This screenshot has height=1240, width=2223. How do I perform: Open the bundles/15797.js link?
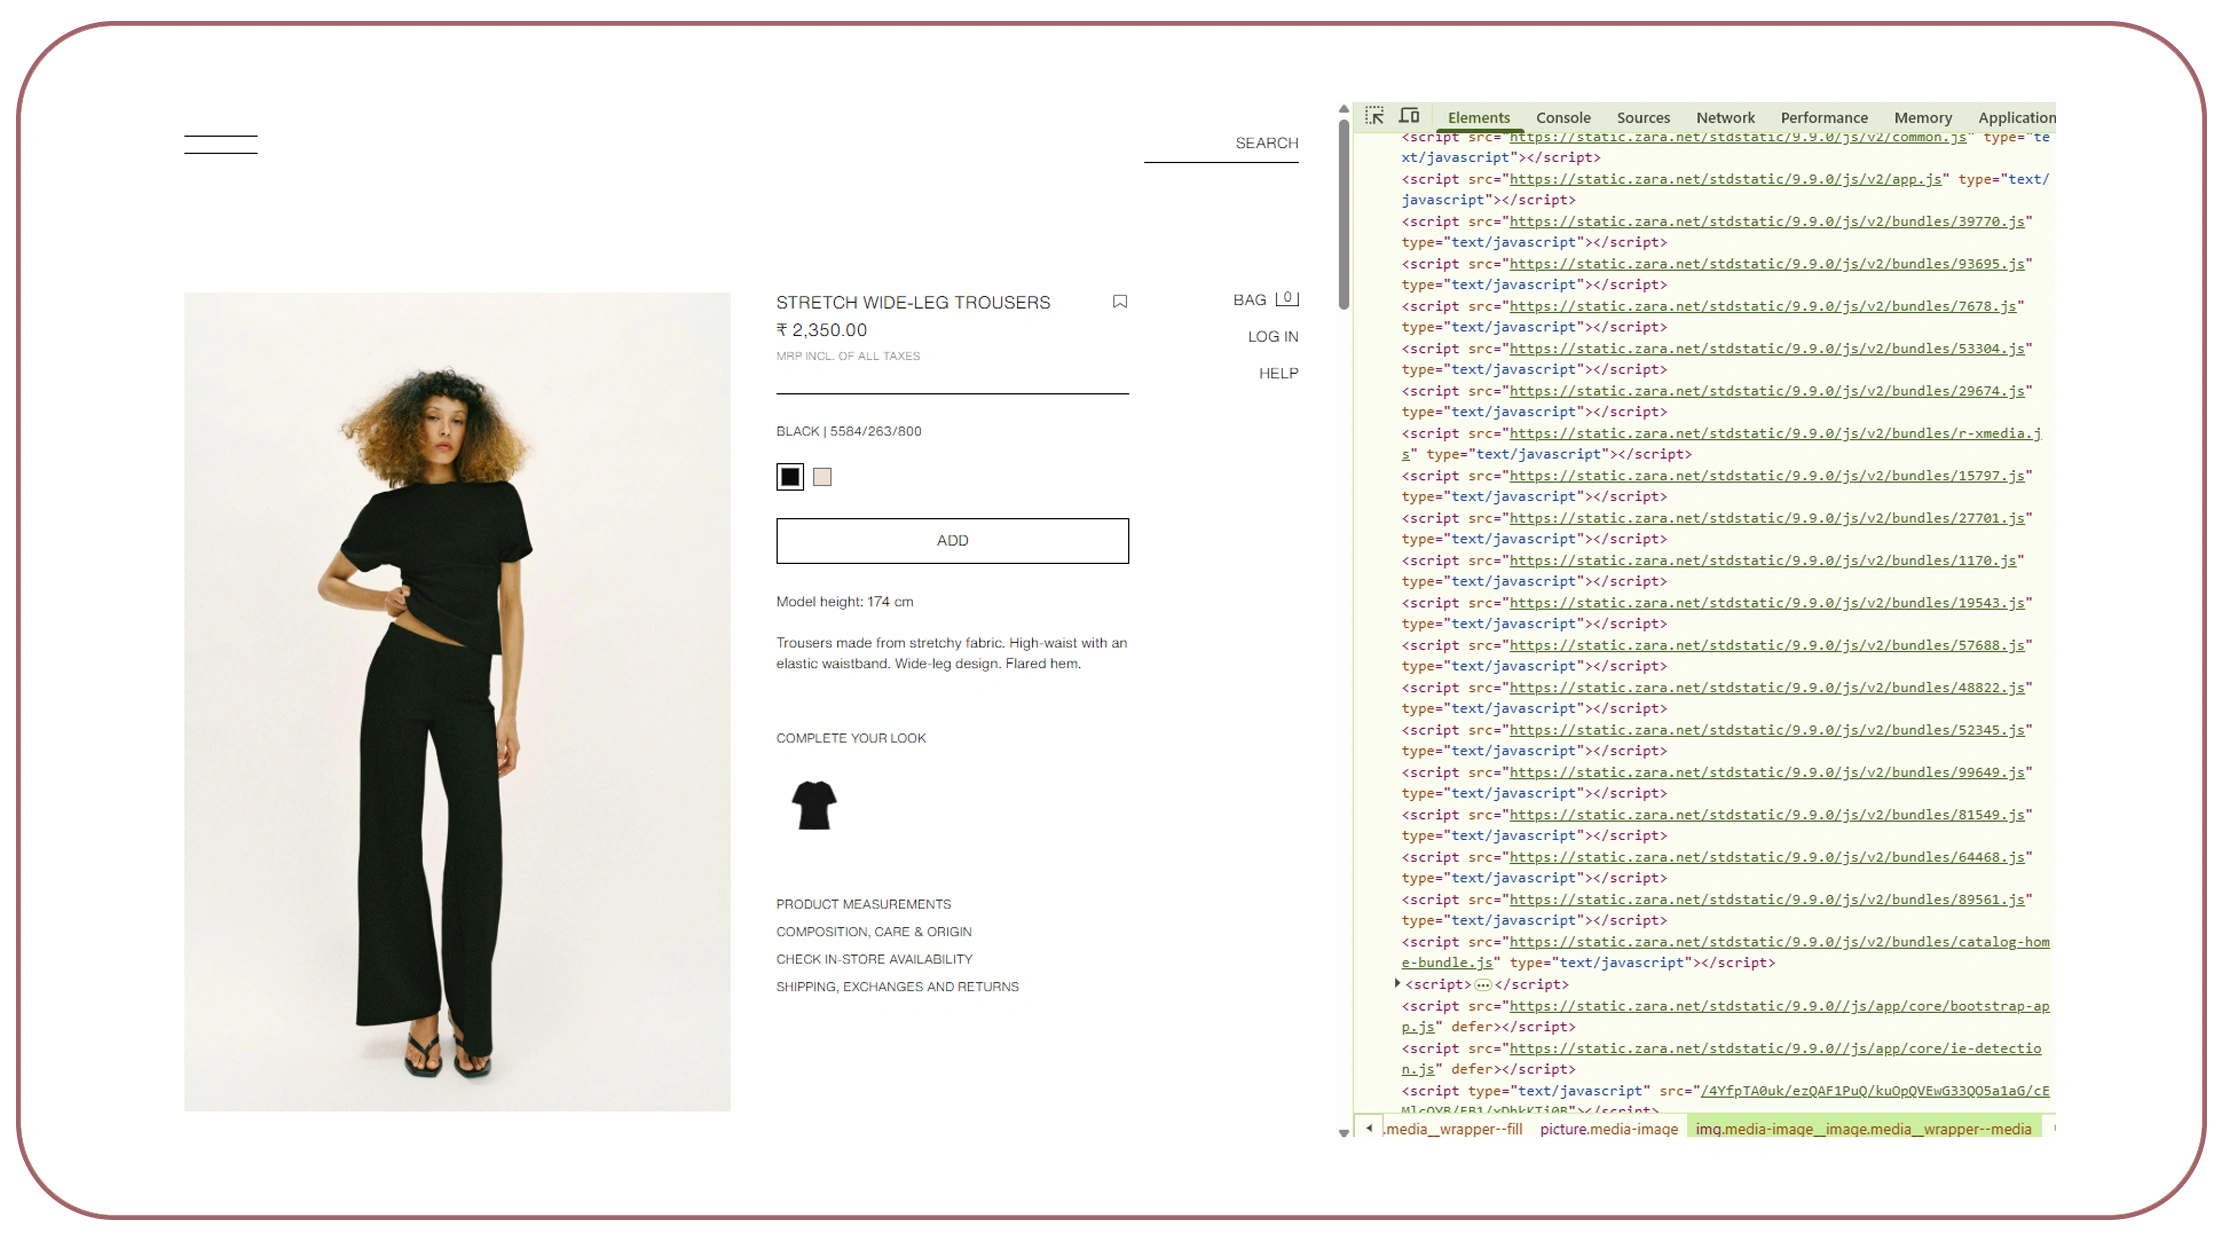(x=1767, y=476)
